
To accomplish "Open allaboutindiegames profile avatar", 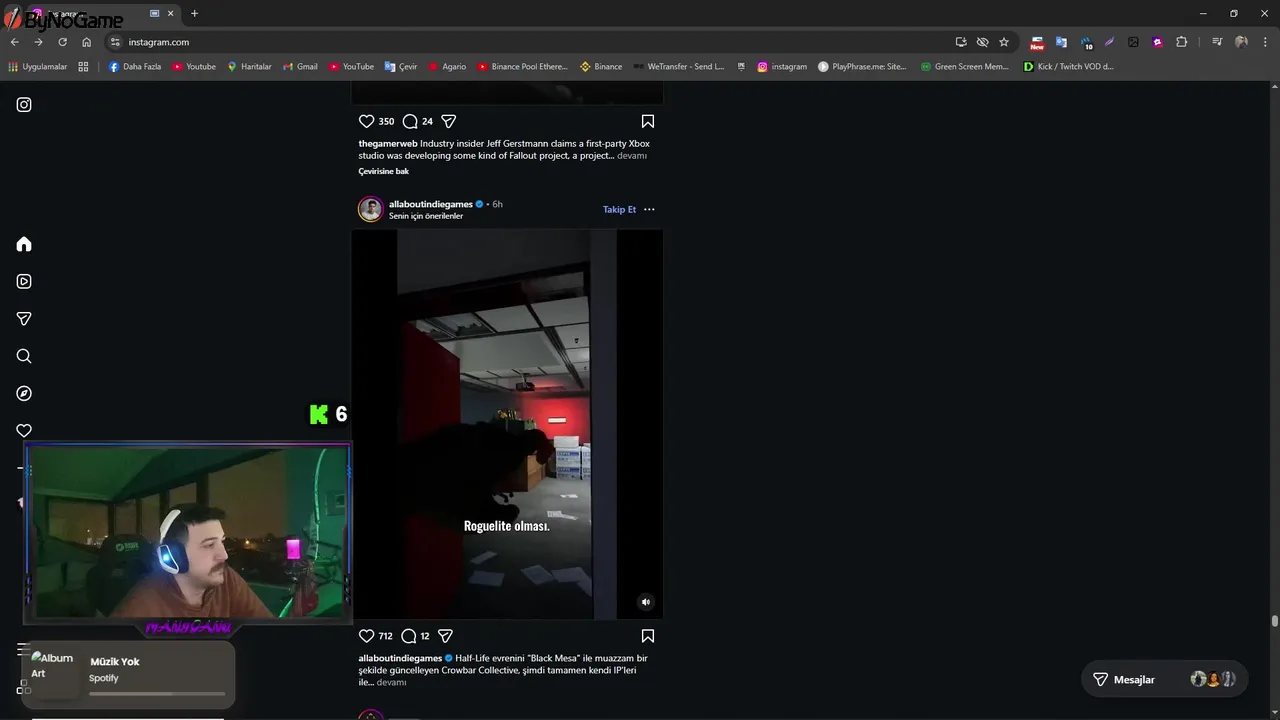I will (371, 209).
